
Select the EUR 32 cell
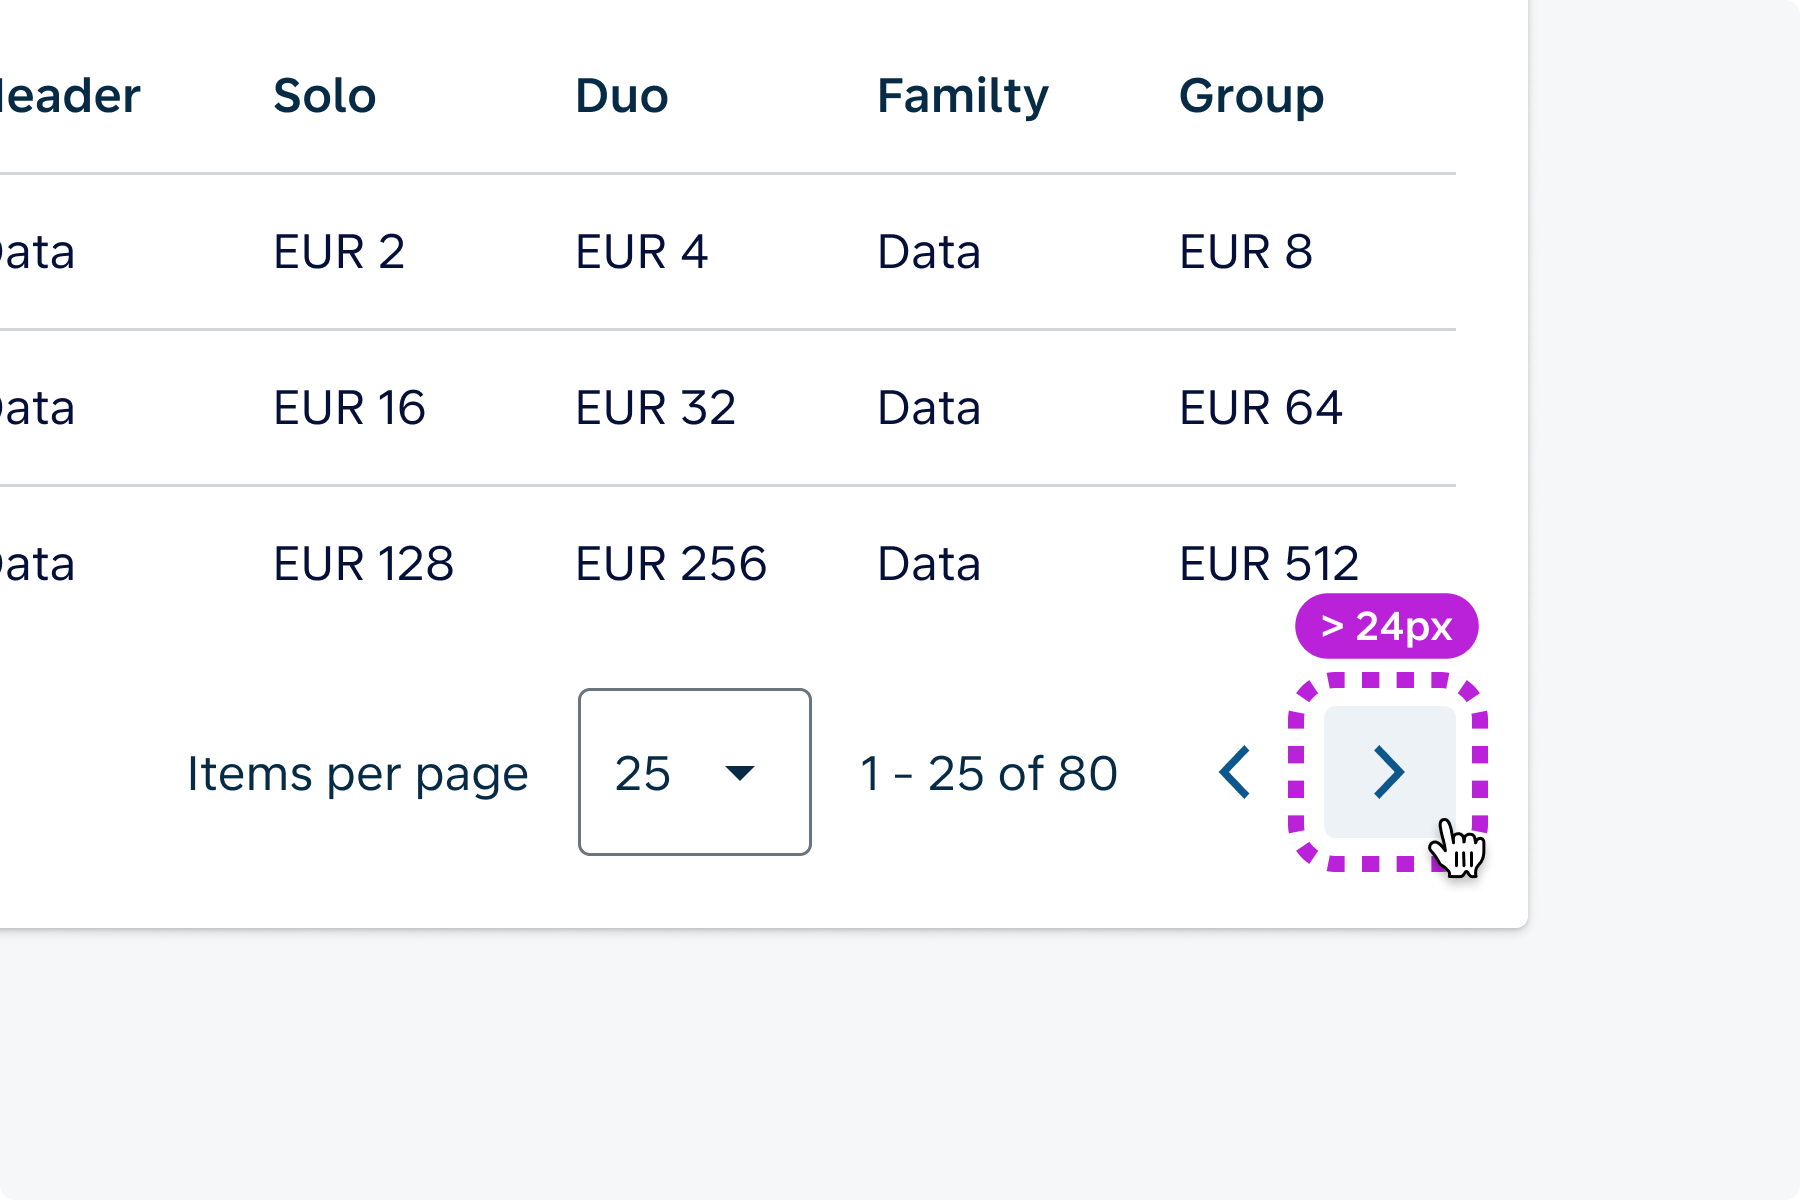(x=656, y=408)
